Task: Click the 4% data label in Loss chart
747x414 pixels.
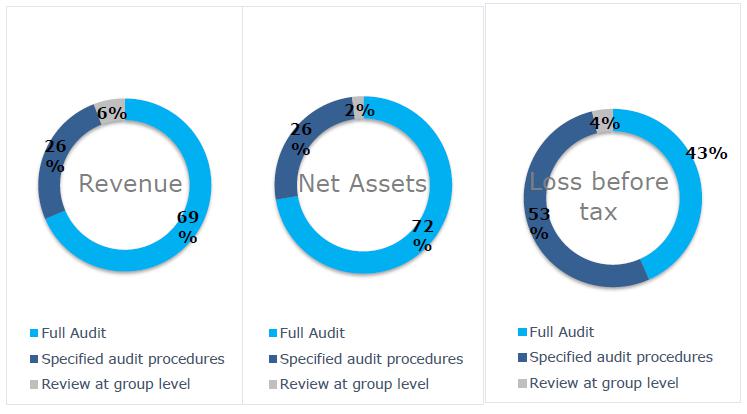Action: [605, 123]
